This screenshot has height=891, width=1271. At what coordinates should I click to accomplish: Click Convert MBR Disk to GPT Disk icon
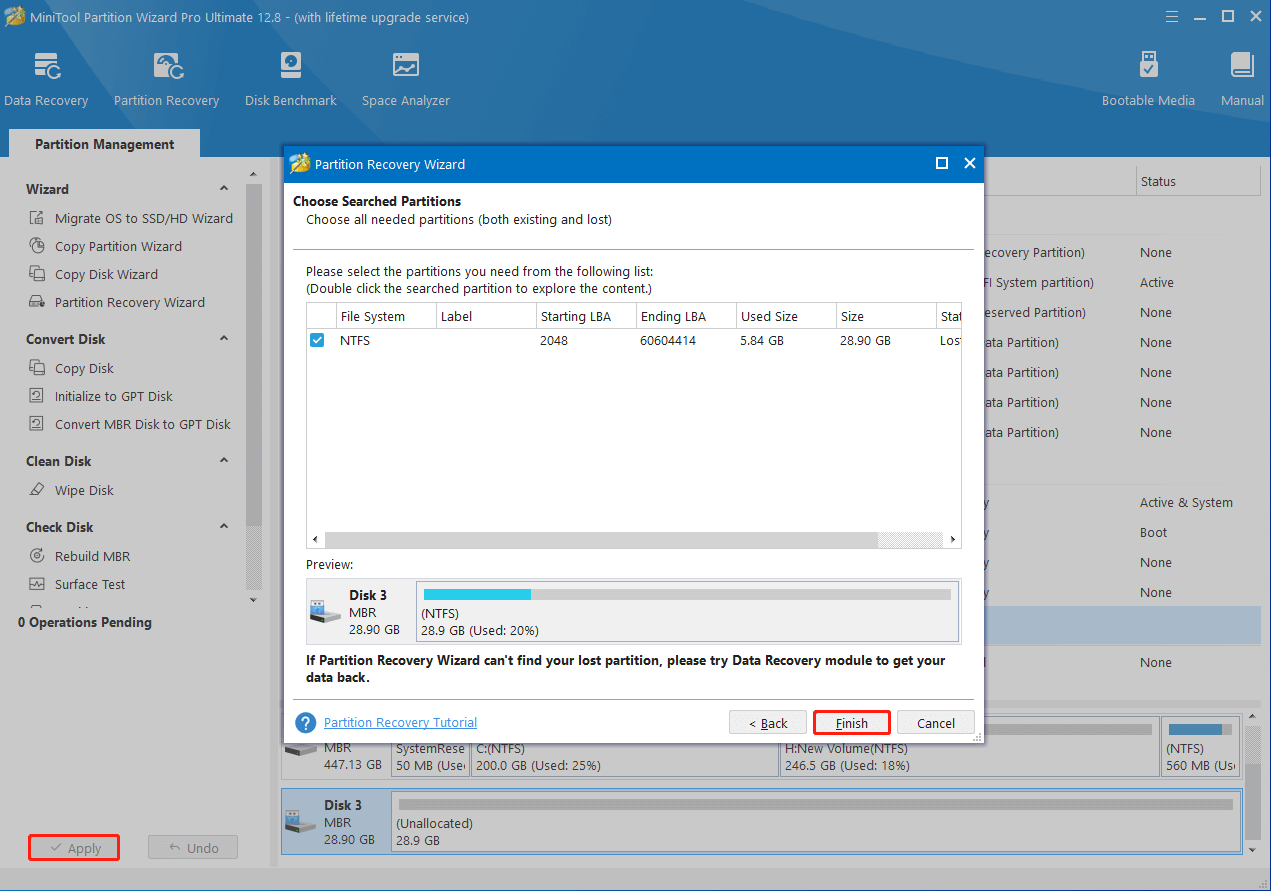(x=37, y=424)
